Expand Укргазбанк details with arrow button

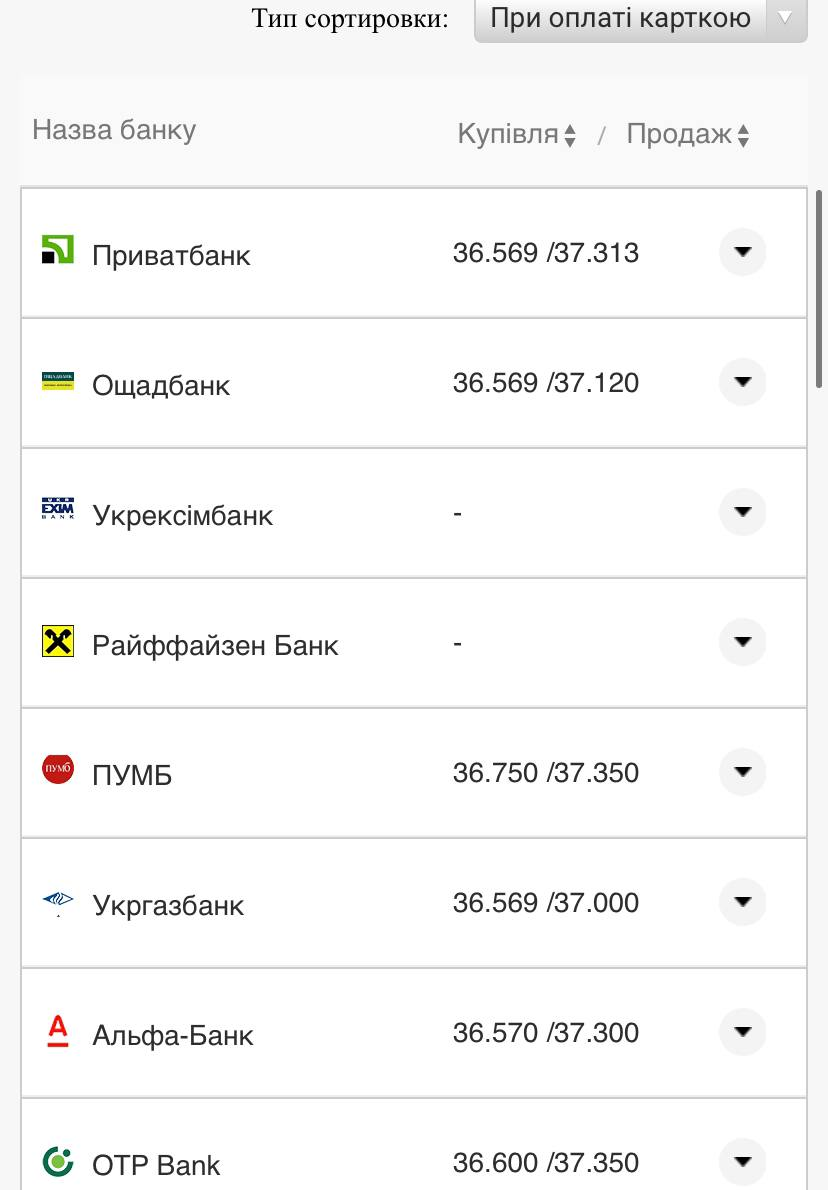(x=742, y=902)
